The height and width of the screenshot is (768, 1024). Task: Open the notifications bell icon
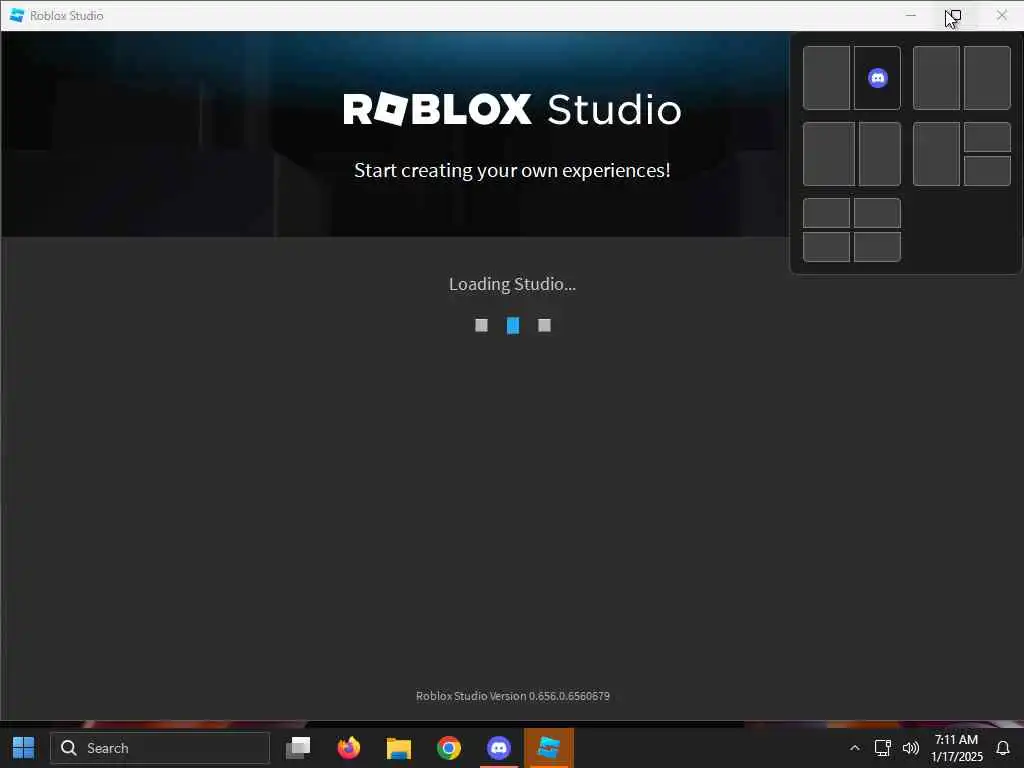[x=1002, y=748]
